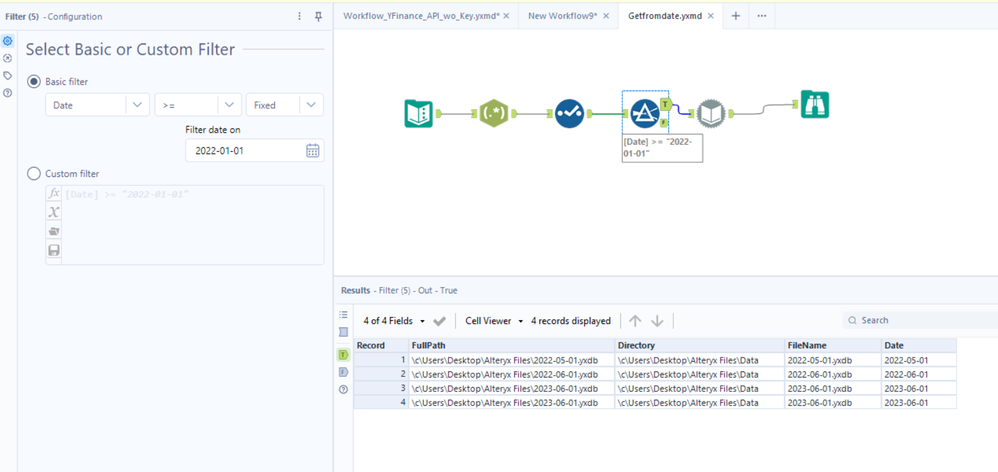Click the FileName column header
The width and height of the screenshot is (998, 472).
coord(833,345)
